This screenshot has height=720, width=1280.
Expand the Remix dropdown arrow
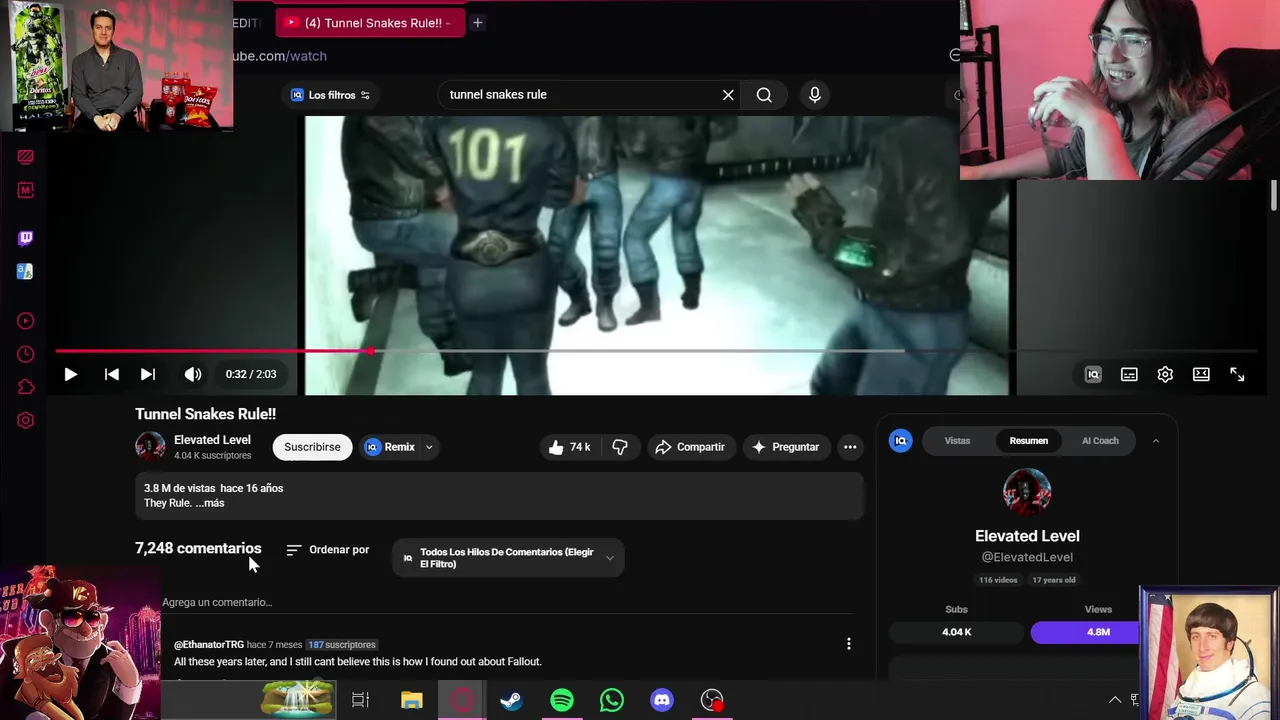click(x=429, y=447)
